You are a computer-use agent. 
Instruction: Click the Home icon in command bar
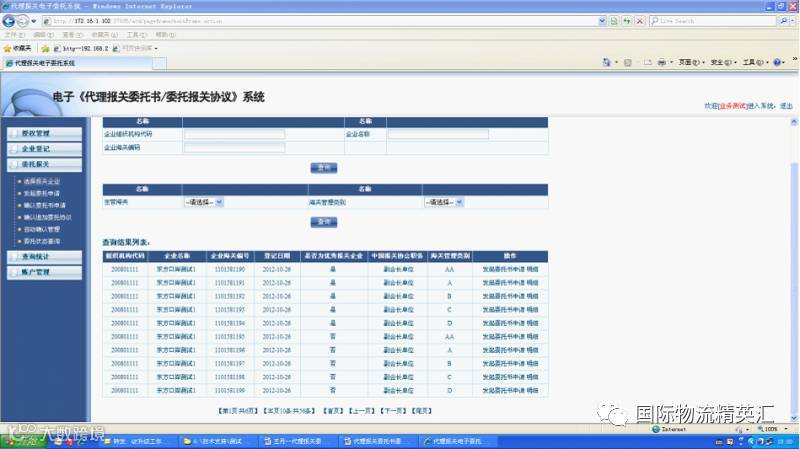point(607,62)
